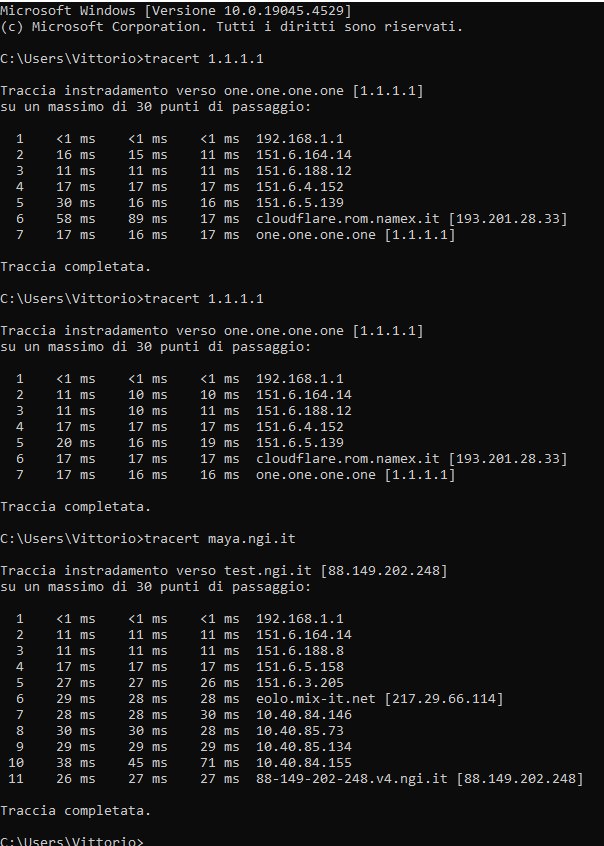The image size is (604, 846).
Task: Select 88-149-202-248.v4.ngi.it hostname at hop 11
Action: [351, 779]
